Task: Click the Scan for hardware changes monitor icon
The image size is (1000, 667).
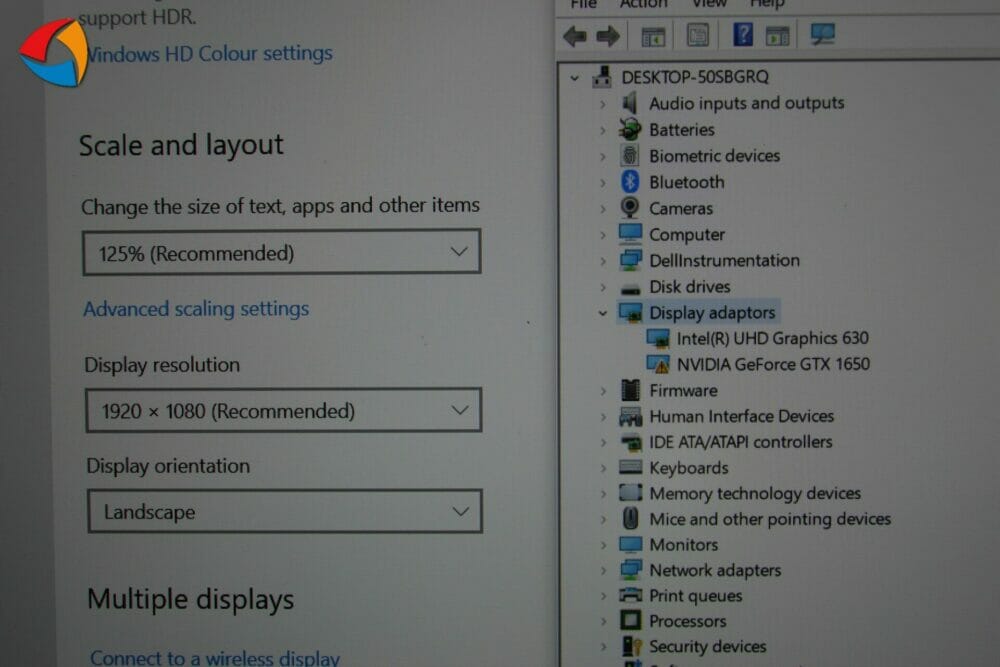Action: pyautogui.click(x=822, y=33)
